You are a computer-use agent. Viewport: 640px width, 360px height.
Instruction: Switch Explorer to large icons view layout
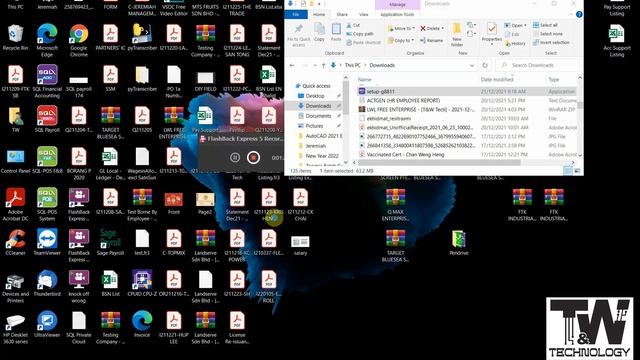coord(577,171)
